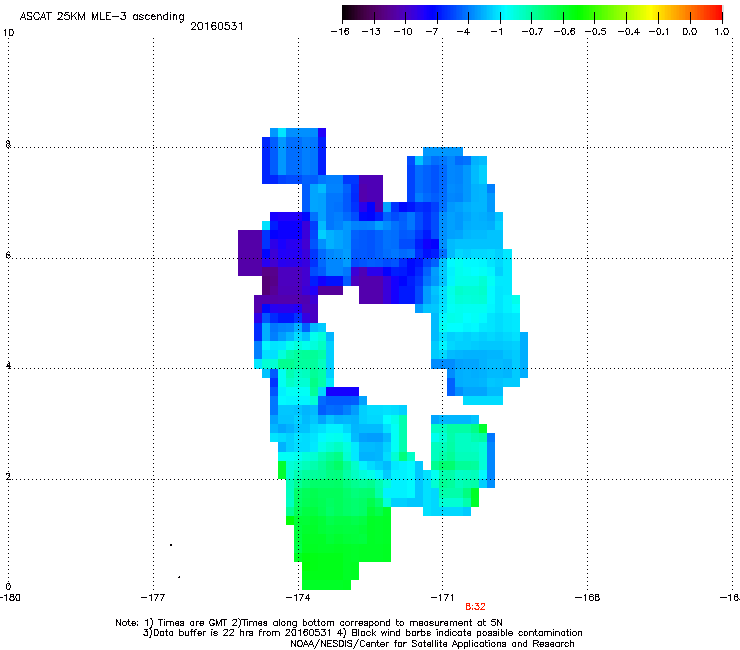Click the red end of the color bar
Viewport: 740px width, 650px height.
pyautogui.click(x=715, y=12)
